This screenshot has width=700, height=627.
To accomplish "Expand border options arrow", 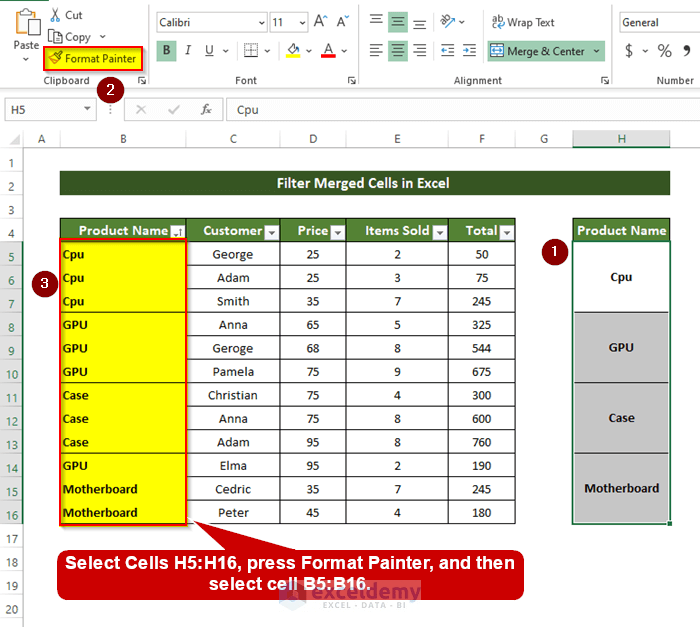I will click(x=267, y=51).
